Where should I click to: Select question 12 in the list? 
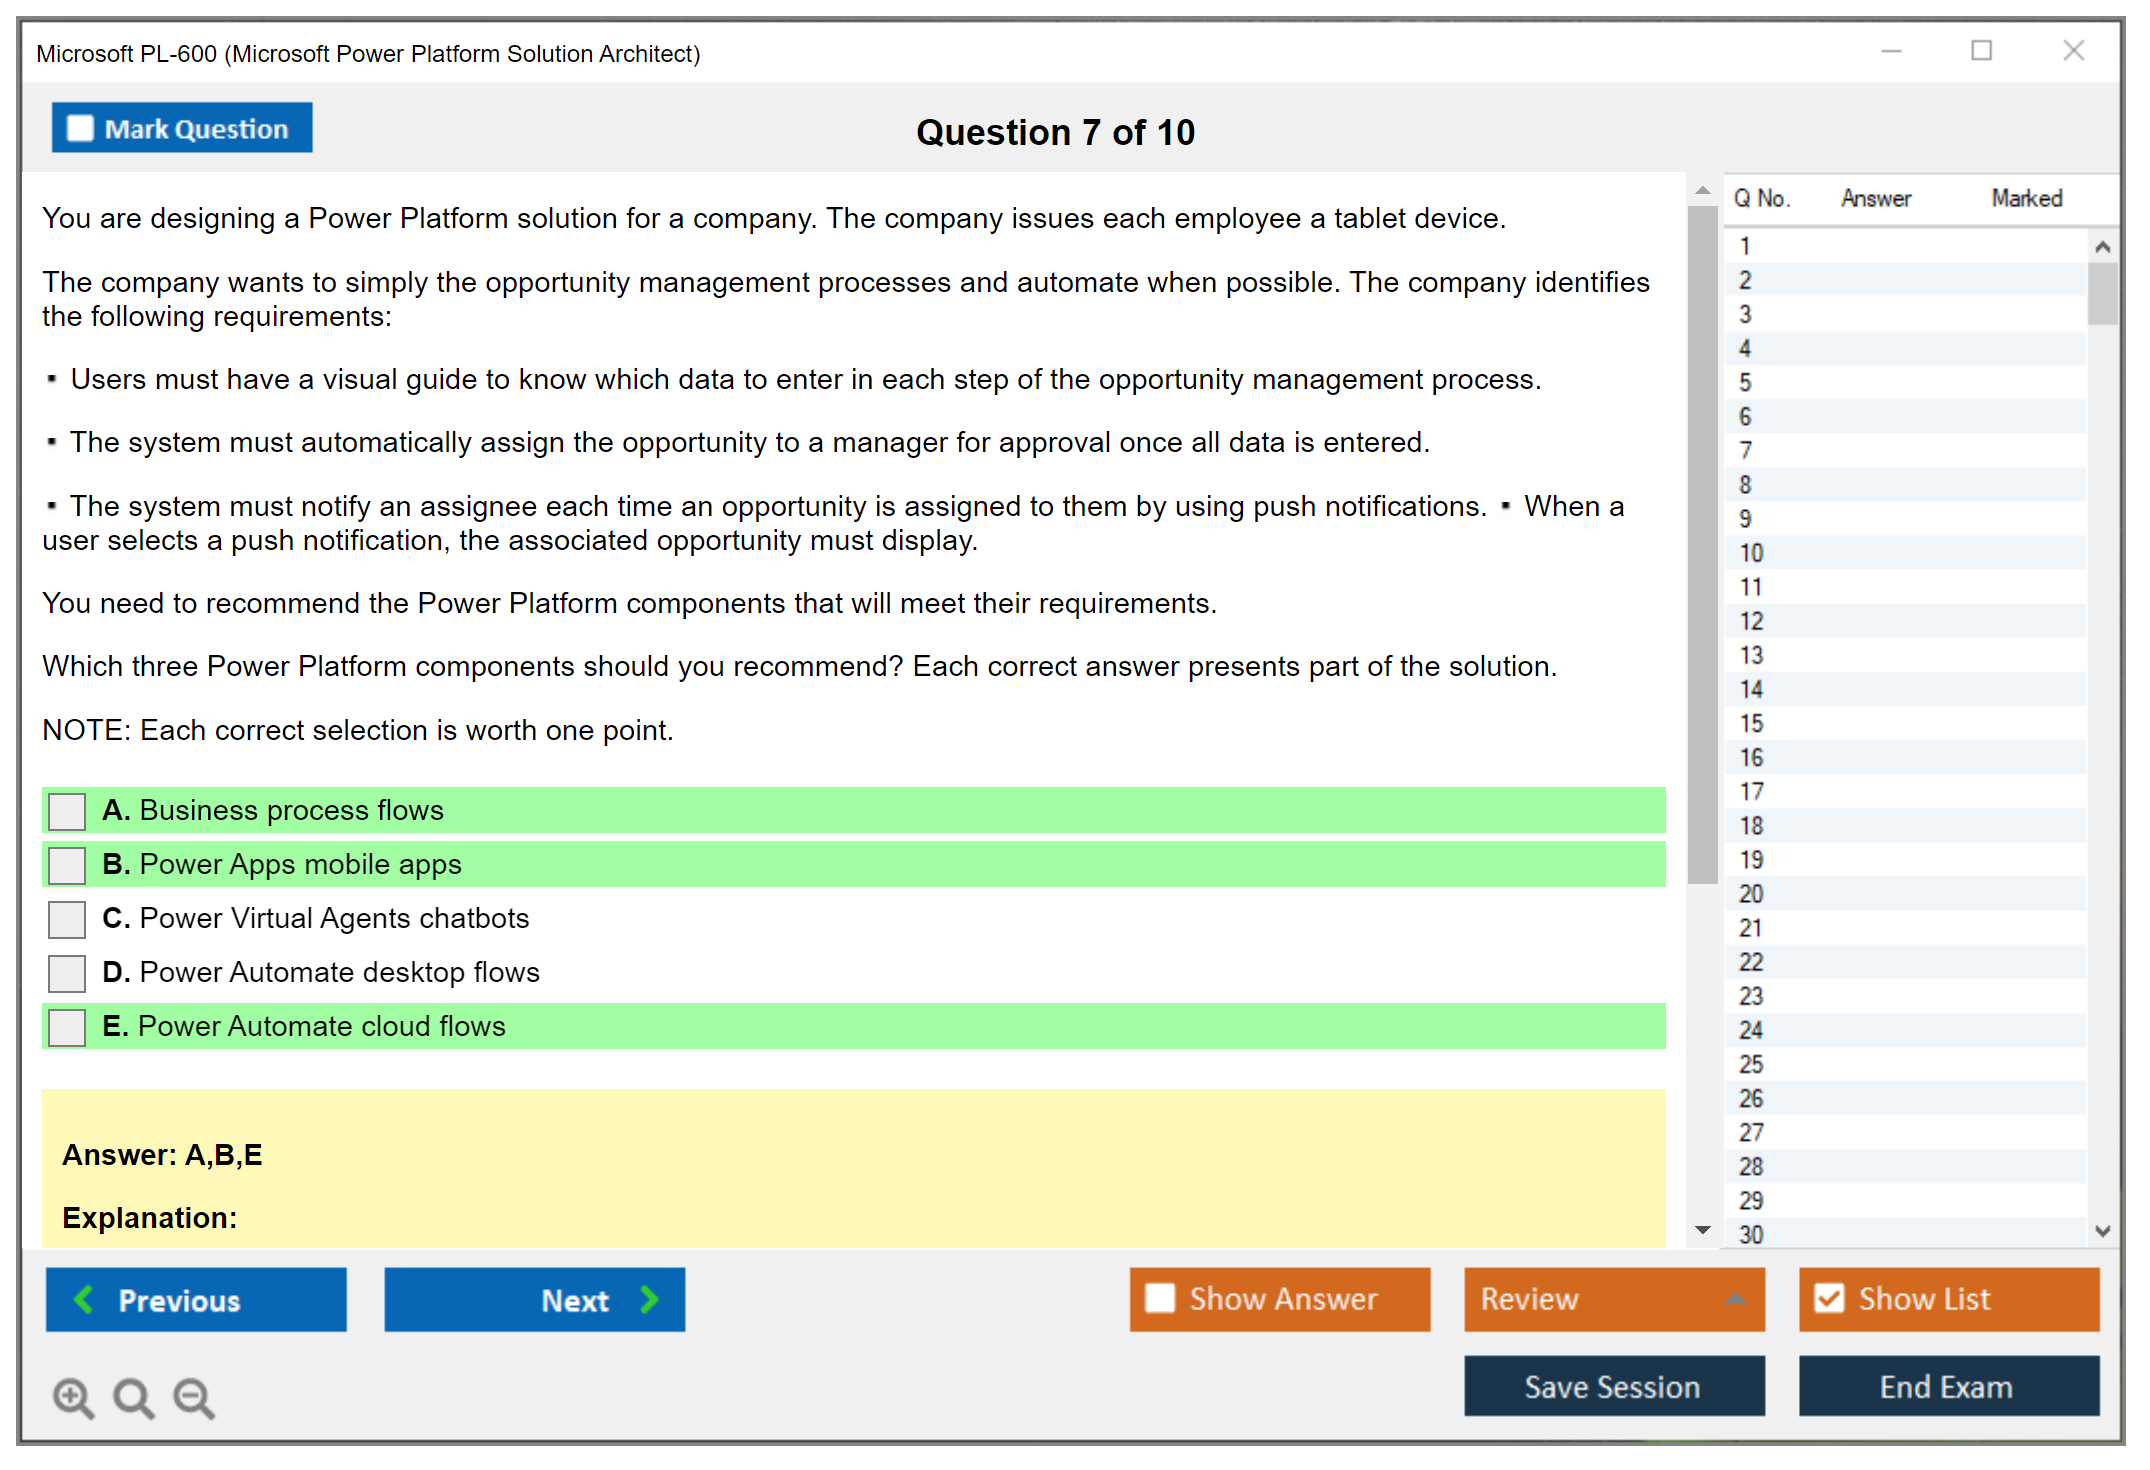point(1751,621)
